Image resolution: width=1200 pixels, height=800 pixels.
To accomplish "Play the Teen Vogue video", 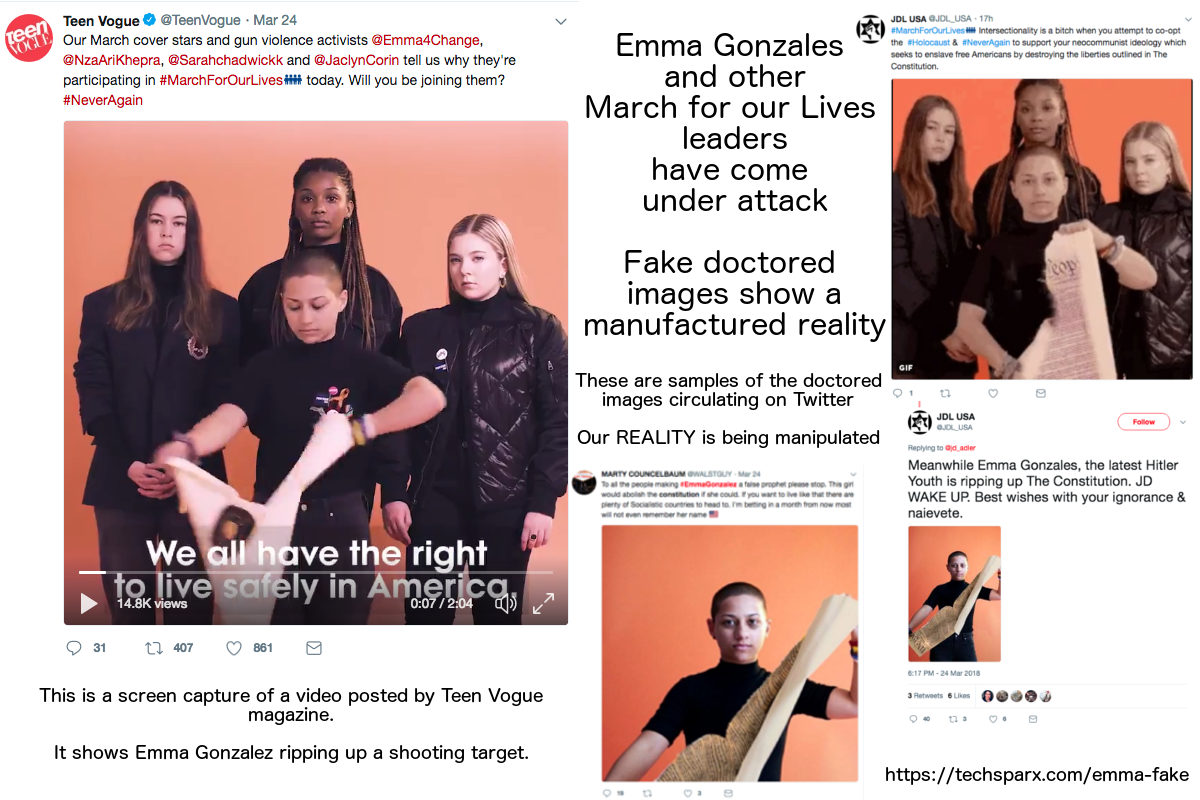I will tap(89, 603).
